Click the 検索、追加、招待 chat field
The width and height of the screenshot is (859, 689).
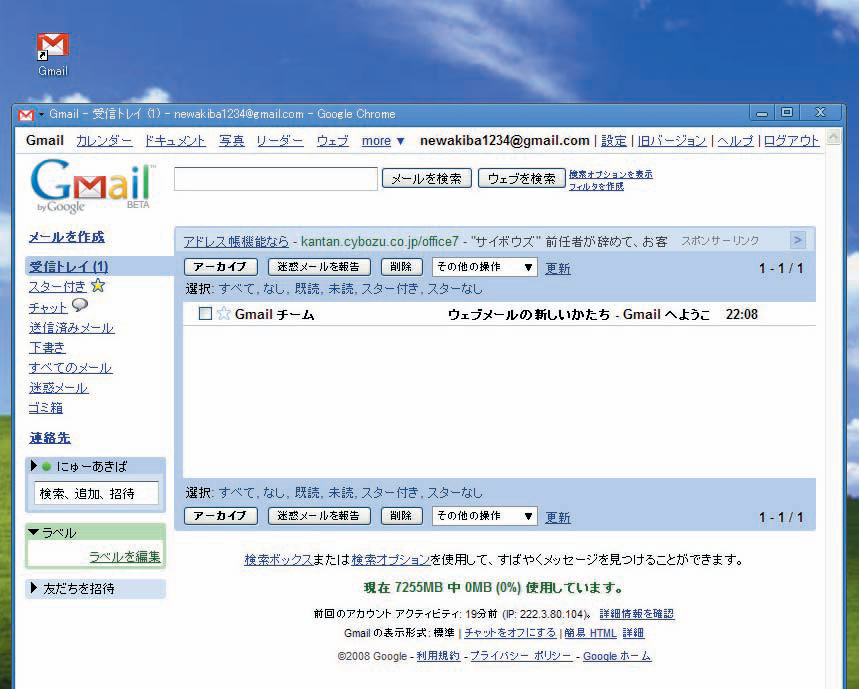coord(96,493)
